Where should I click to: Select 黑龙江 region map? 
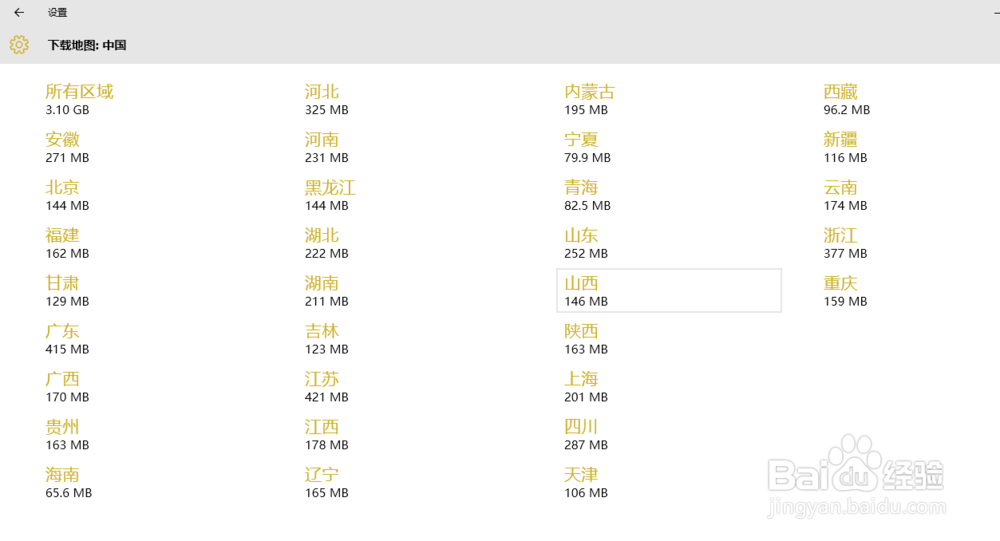pyautogui.click(x=330, y=195)
